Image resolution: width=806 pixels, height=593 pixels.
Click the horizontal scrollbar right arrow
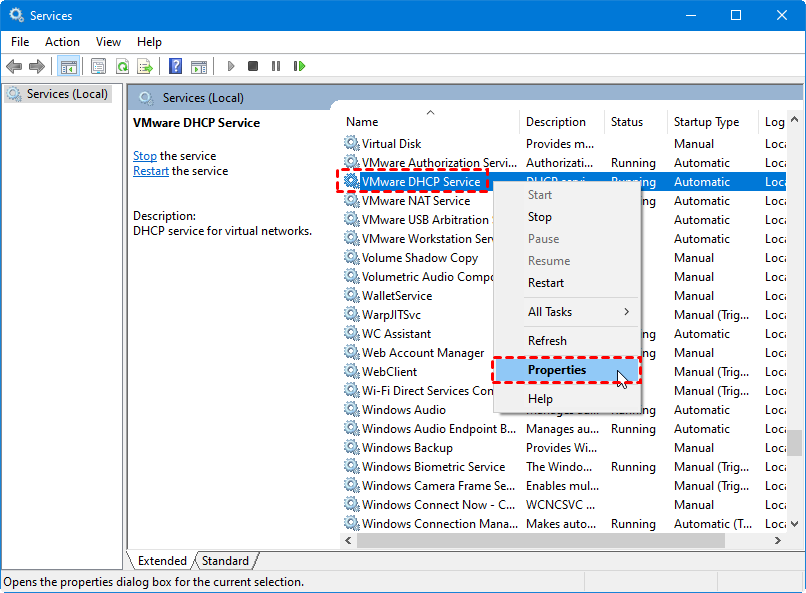777,540
